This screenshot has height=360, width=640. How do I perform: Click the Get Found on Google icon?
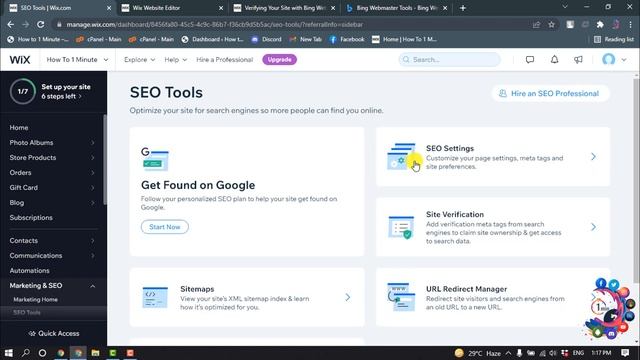tap(155, 159)
